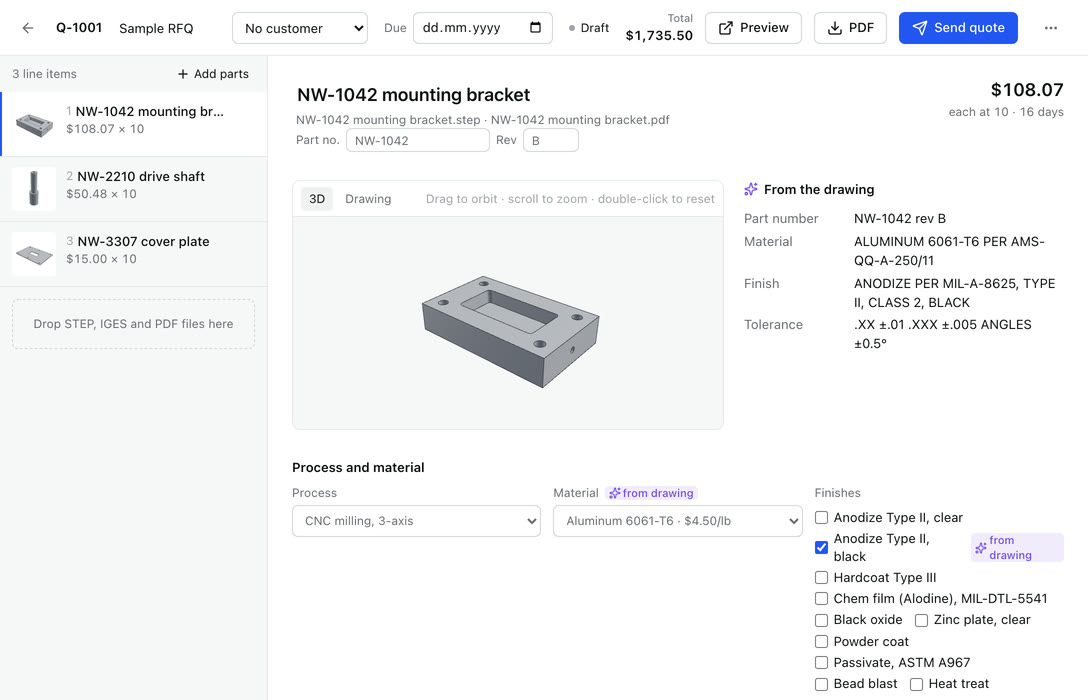The image size is (1088, 700).
Task: Click ANODIZE PER MIL-A-8625 finish value
Action: [x=955, y=293]
